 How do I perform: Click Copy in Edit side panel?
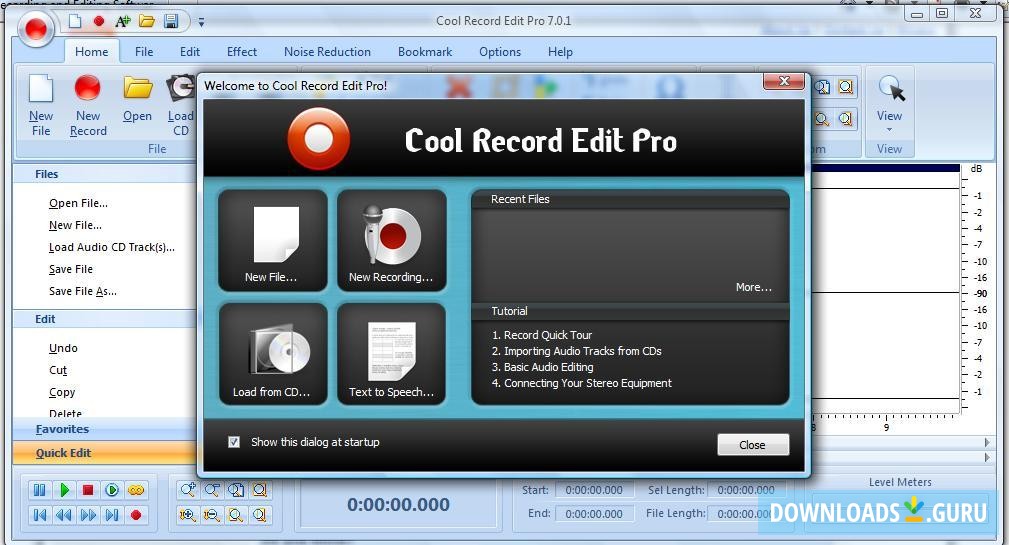point(62,392)
